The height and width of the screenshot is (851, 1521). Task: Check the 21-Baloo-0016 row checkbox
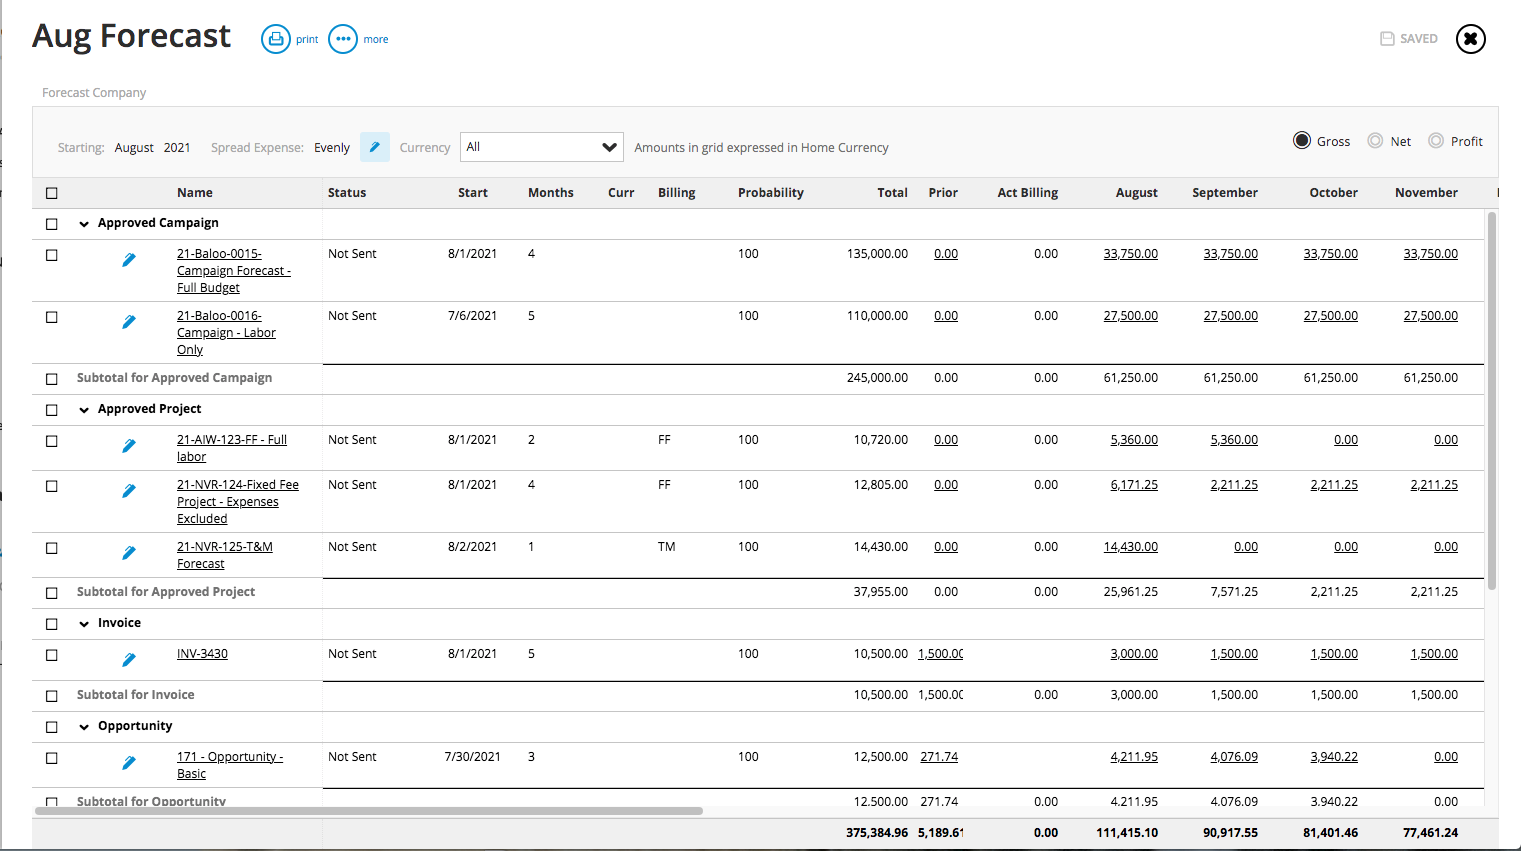pos(52,317)
